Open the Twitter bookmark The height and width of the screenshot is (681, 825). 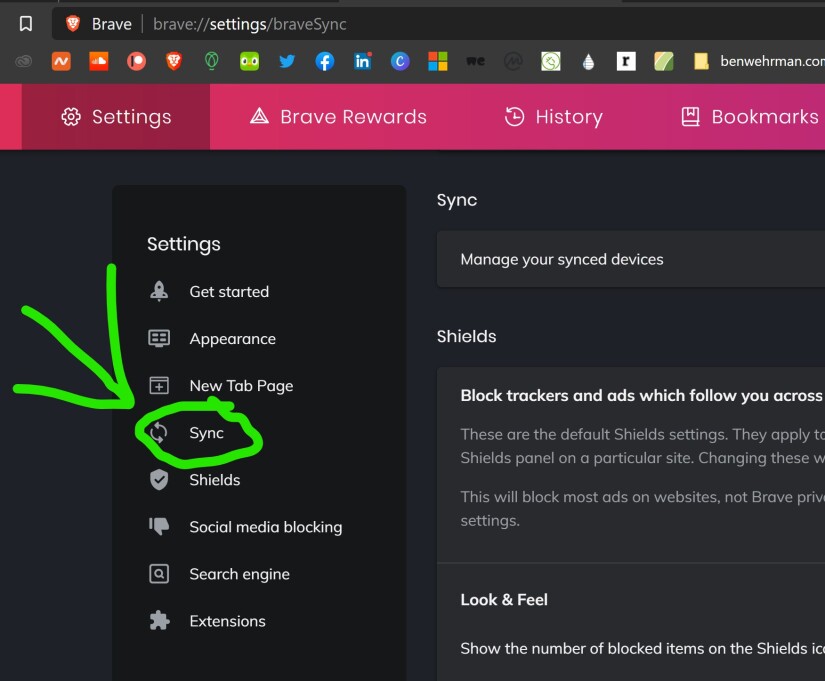pyautogui.click(x=287, y=62)
